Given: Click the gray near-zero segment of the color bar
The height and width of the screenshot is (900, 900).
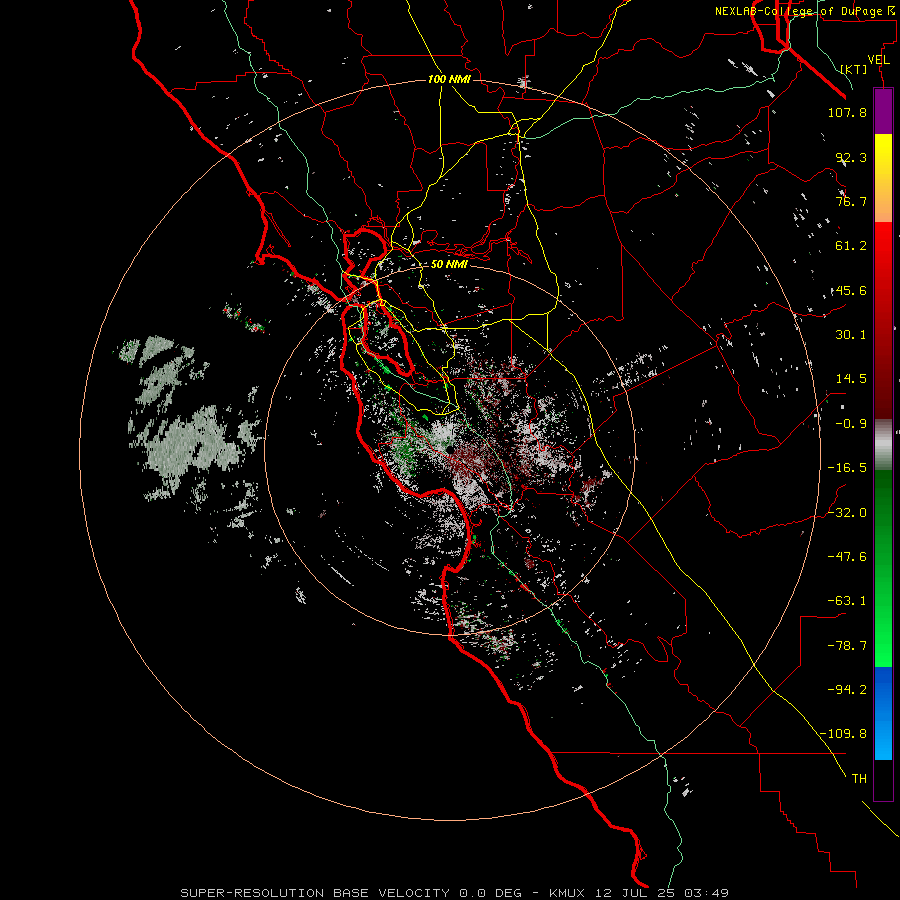Looking at the screenshot, I should point(883,443).
